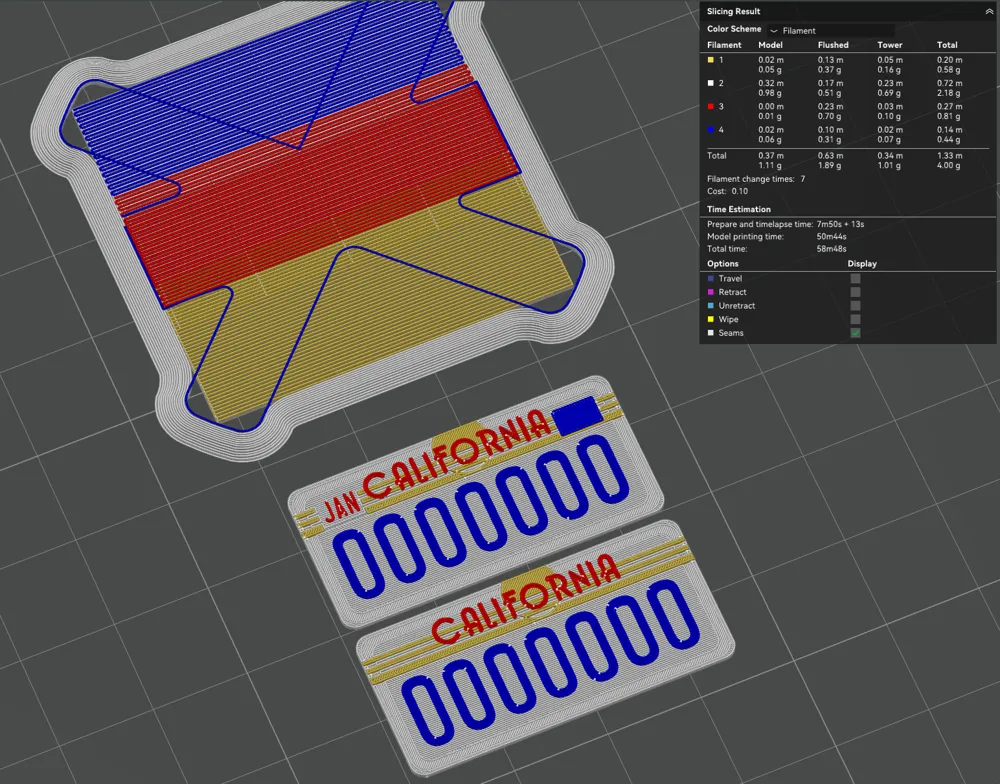This screenshot has width=1000, height=784.
Task: Click the Travel color icon
Action: pos(710,279)
